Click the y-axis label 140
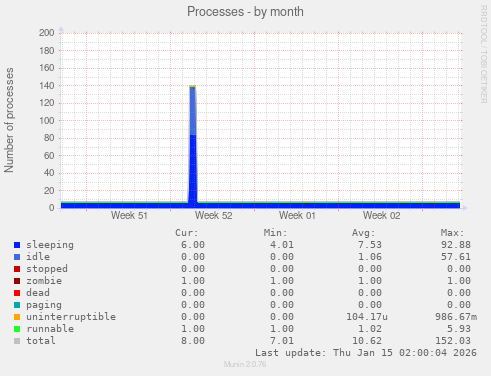Viewport: 491px width, 376px height. click(46, 86)
